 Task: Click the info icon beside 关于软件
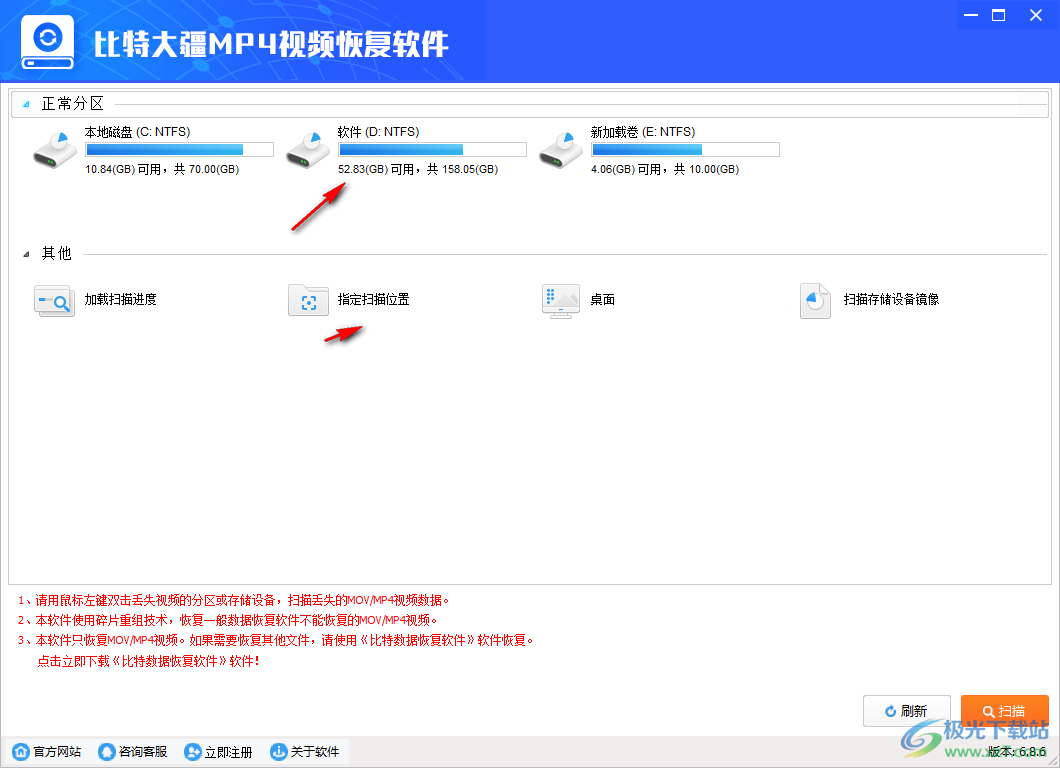[x=279, y=752]
